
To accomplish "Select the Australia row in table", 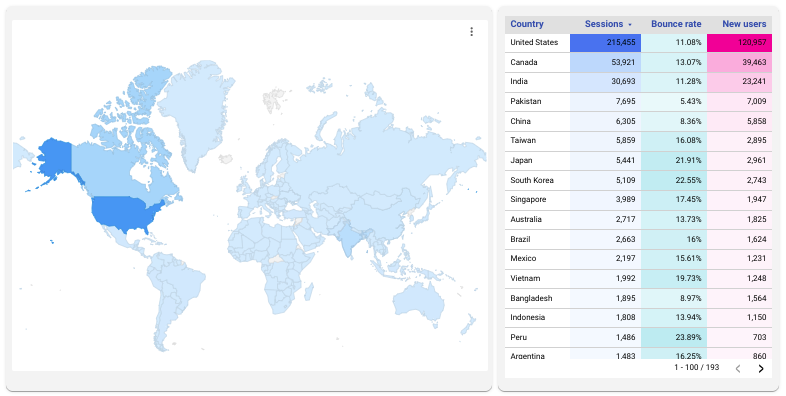I will (x=638, y=219).
